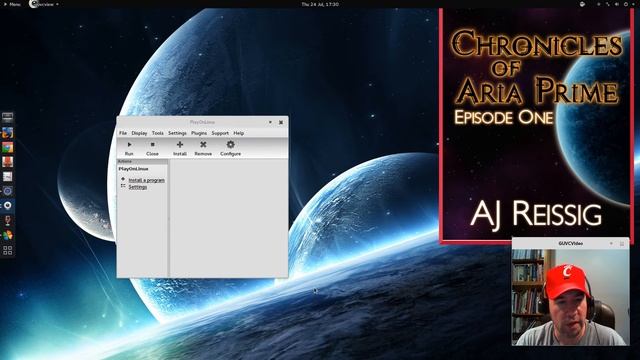Screen dimensions: 640x360
Task: Click the Run play icon in PlayOnLinux toolbar
Action: [x=129, y=144]
